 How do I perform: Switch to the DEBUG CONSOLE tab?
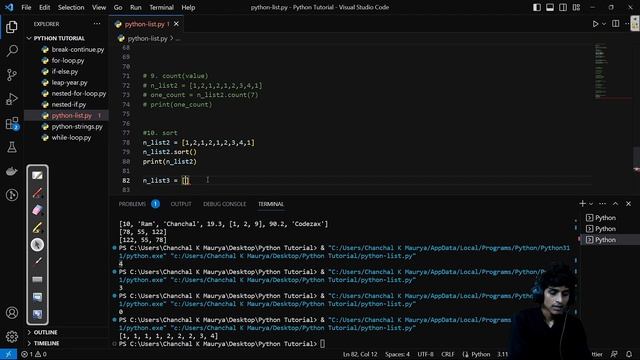224,204
